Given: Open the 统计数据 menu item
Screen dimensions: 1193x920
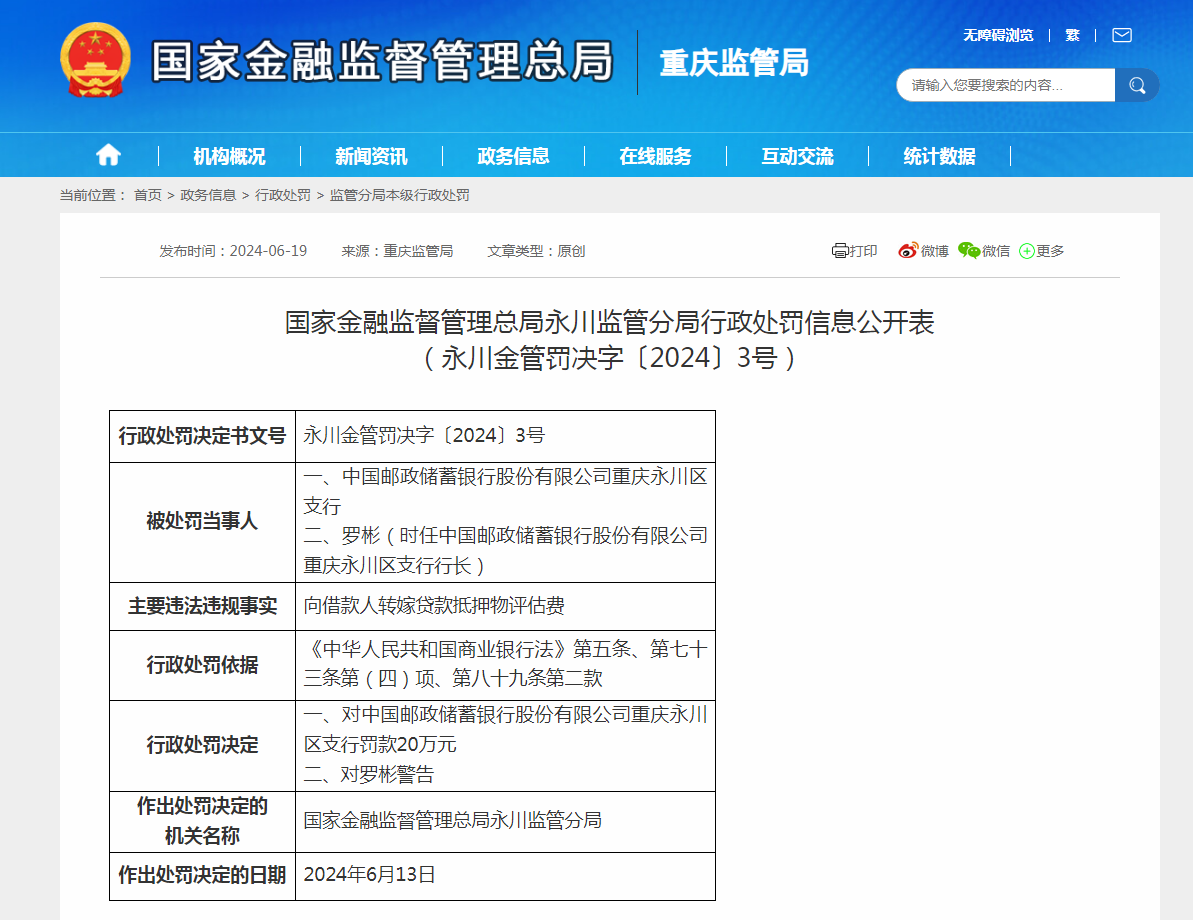Looking at the screenshot, I should coord(937,154).
